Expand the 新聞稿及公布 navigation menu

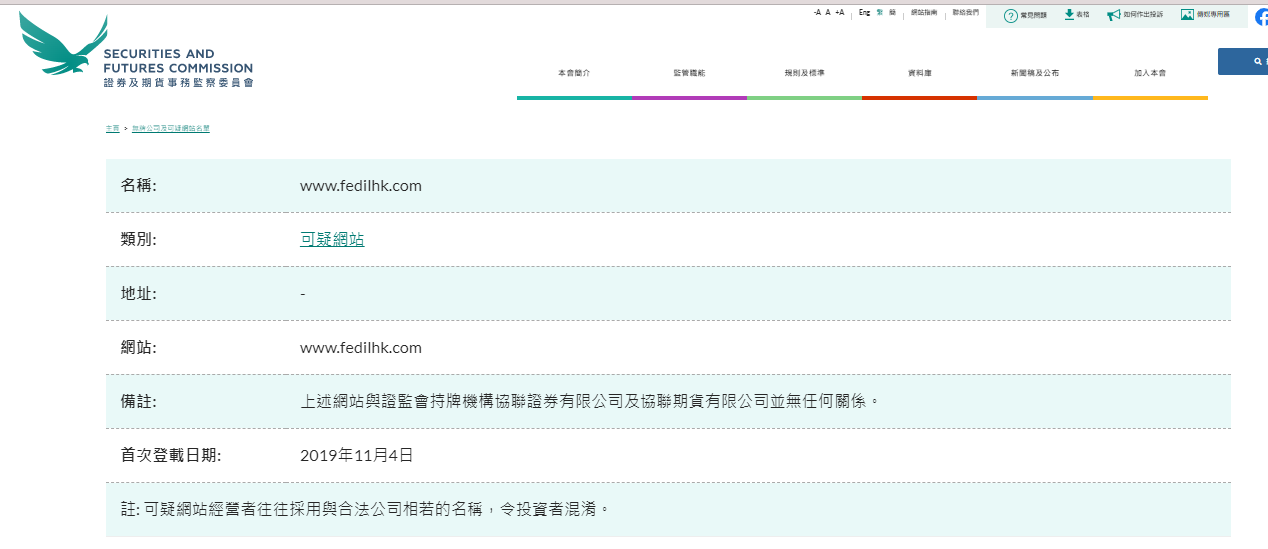coord(1034,74)
